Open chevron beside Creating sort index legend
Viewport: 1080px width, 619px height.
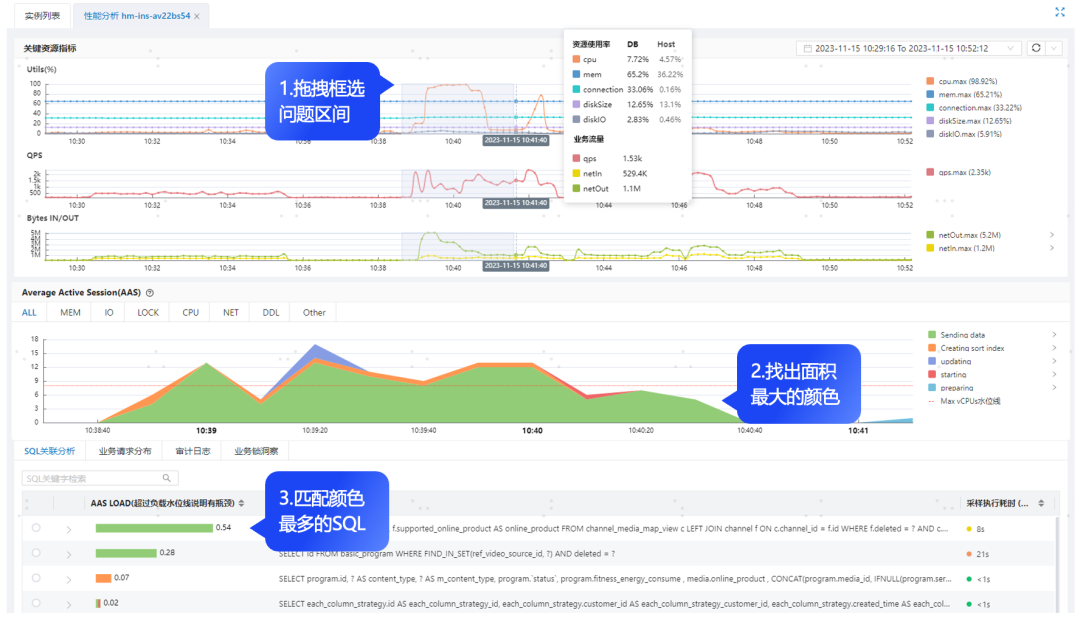point(1055,348)
